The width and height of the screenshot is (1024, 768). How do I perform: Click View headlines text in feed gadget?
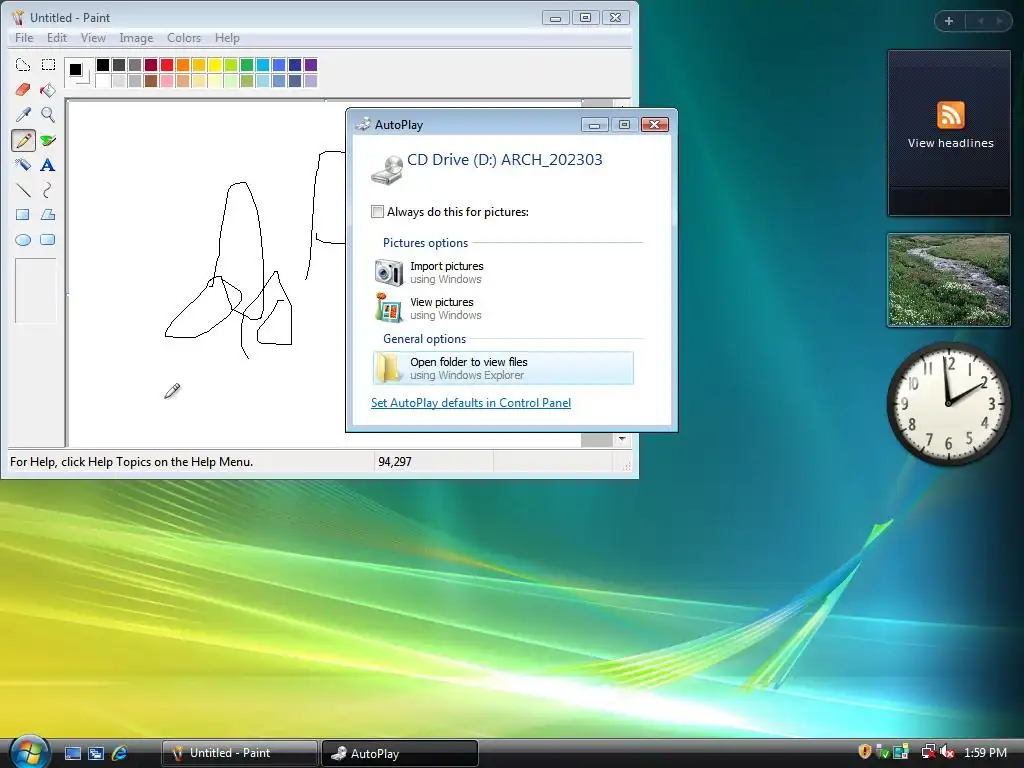coord(950,143)
